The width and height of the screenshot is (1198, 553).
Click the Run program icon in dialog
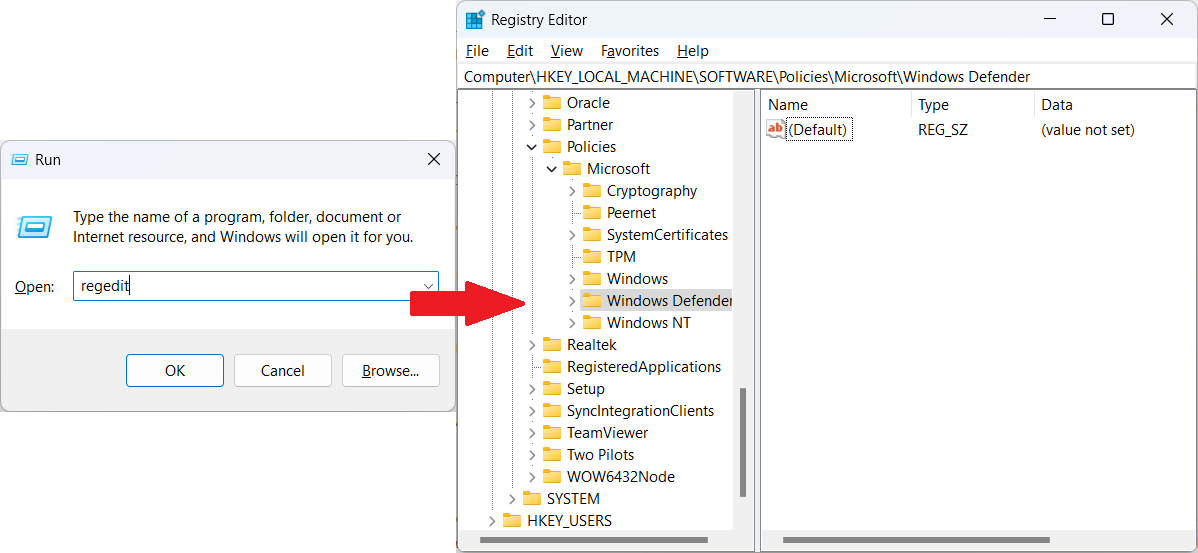(35, 226)
